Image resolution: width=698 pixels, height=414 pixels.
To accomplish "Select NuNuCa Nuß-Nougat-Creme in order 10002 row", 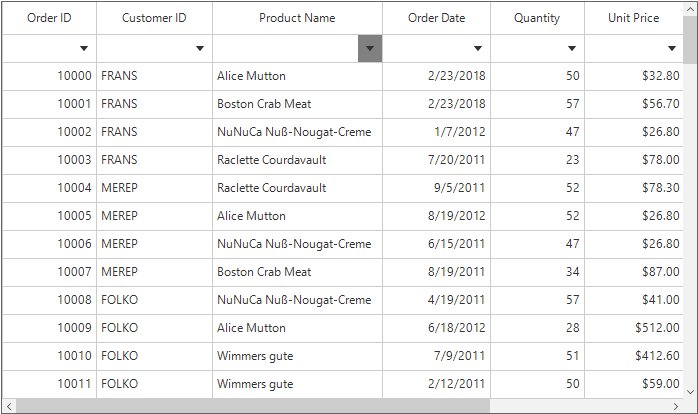I will click(297, 133).
